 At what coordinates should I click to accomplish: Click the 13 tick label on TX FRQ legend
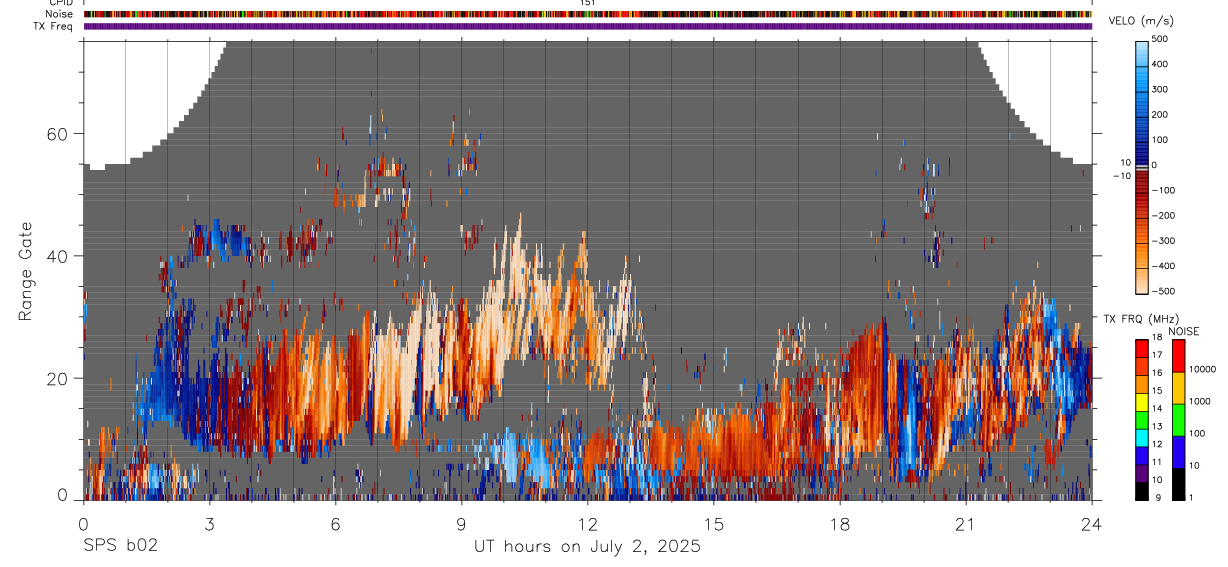coord(1158,427)
